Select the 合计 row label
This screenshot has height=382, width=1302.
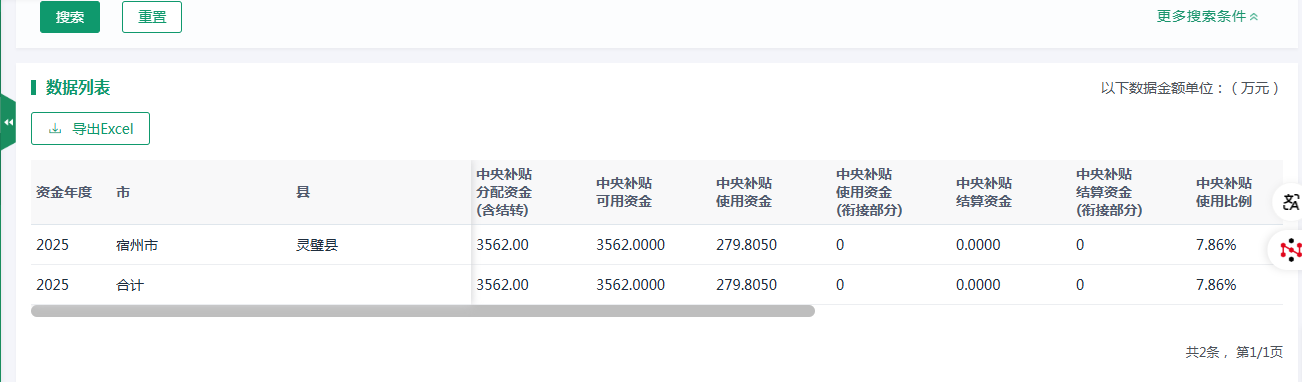coord(130,285)
